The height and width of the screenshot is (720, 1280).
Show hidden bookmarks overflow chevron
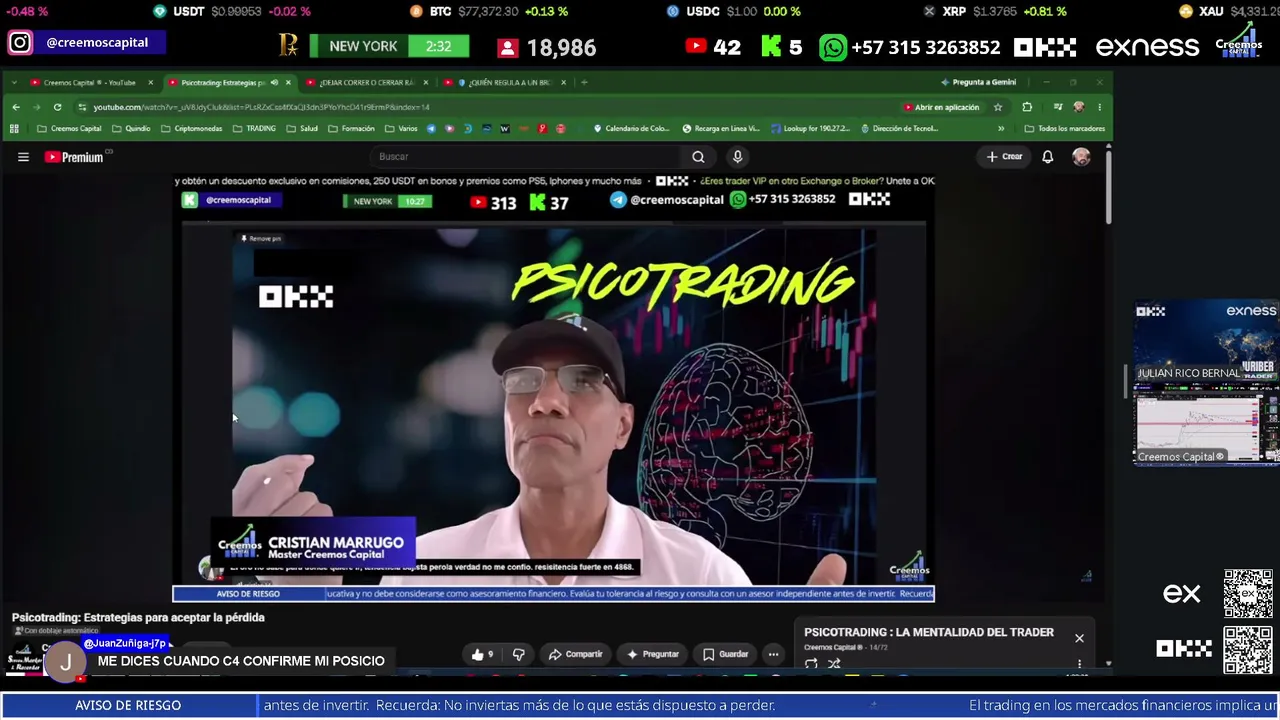click(x=1001, y=129)
